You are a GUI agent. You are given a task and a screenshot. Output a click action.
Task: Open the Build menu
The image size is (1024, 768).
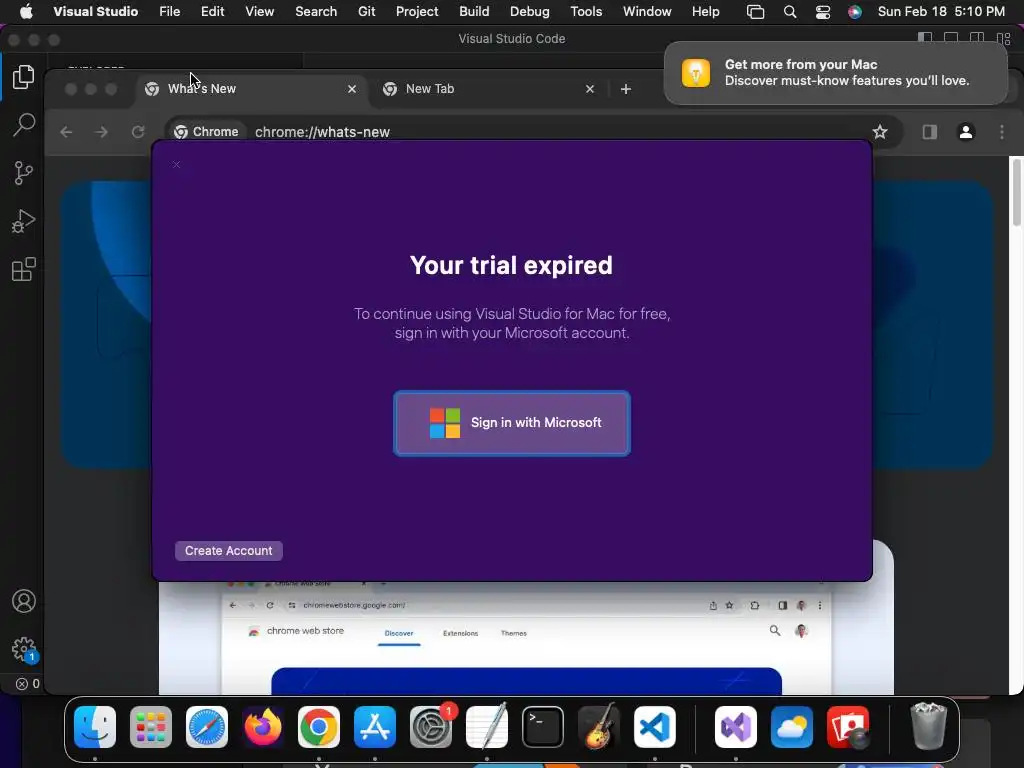[474, 12]
